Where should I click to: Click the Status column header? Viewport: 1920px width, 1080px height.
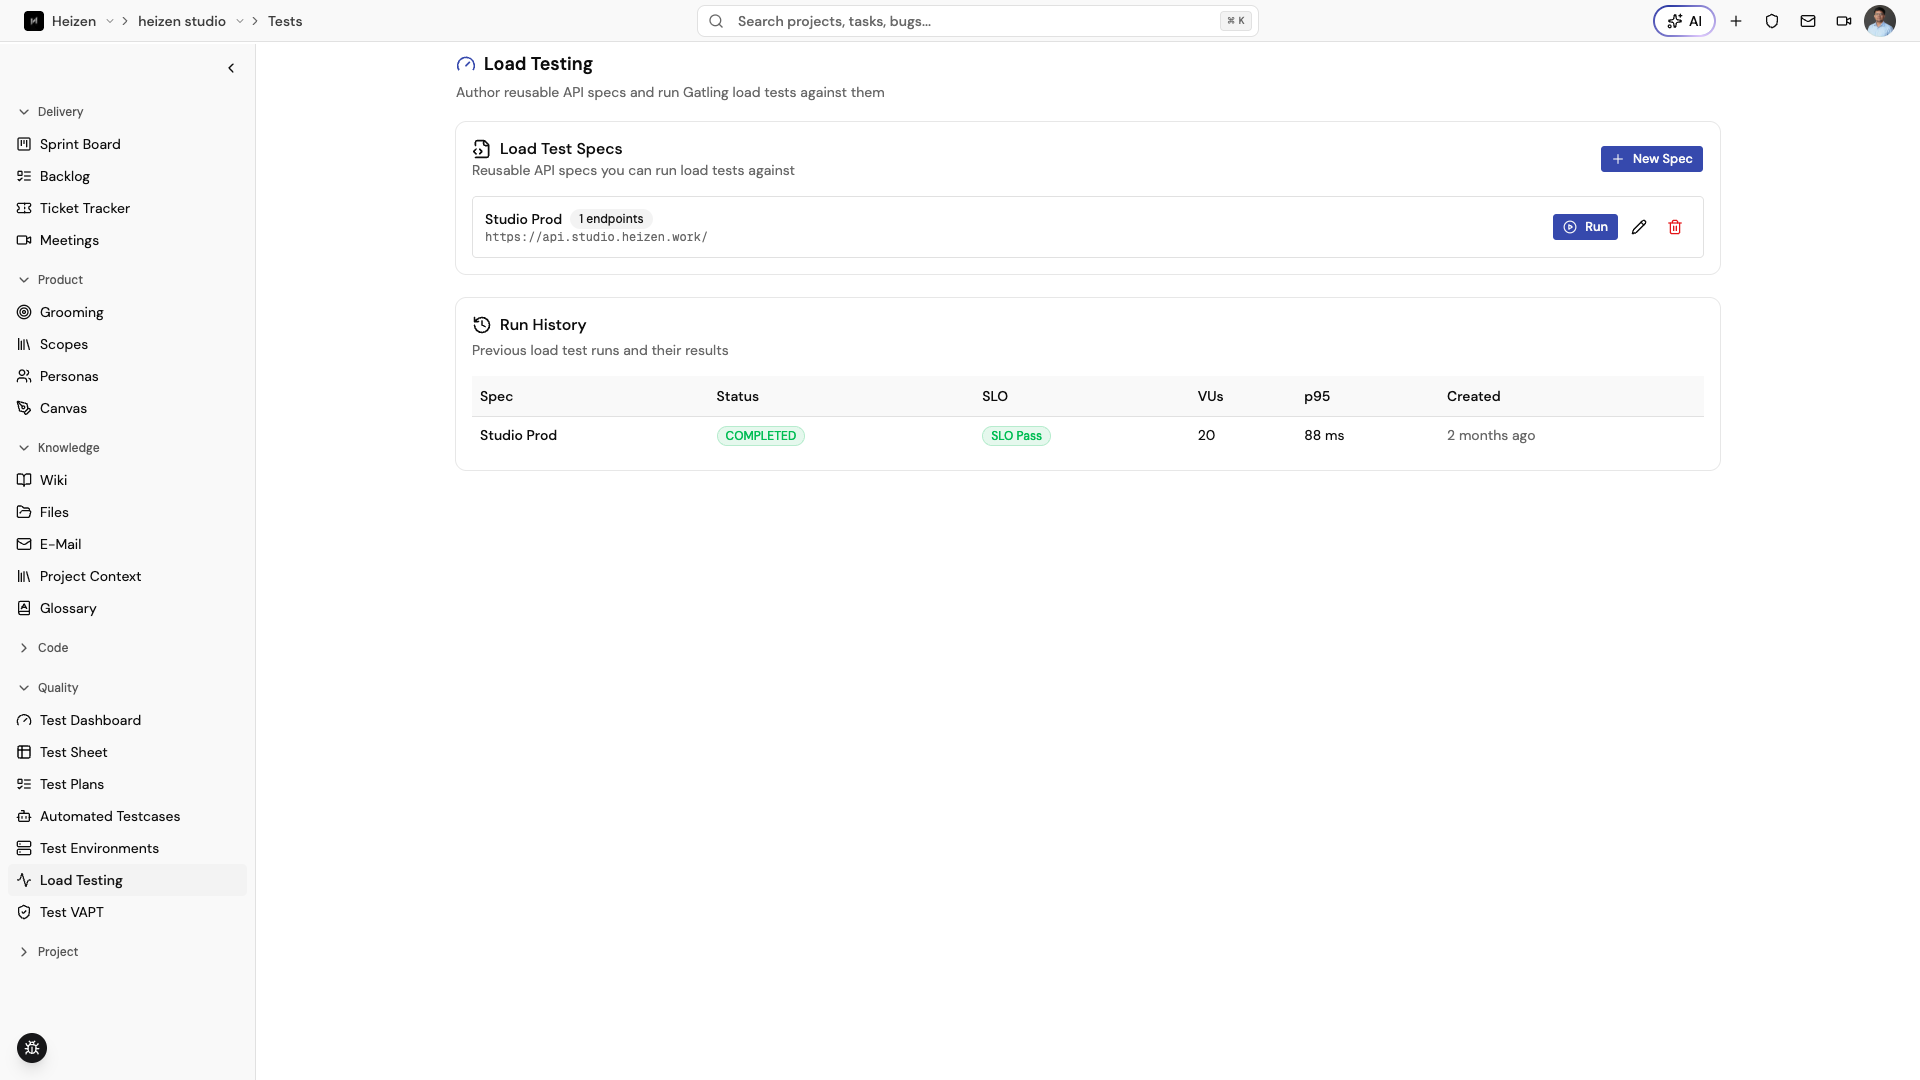pos(737,397)
